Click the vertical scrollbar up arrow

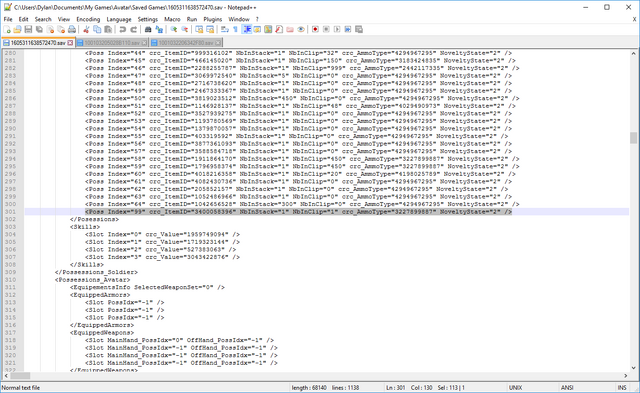[633, 53]
